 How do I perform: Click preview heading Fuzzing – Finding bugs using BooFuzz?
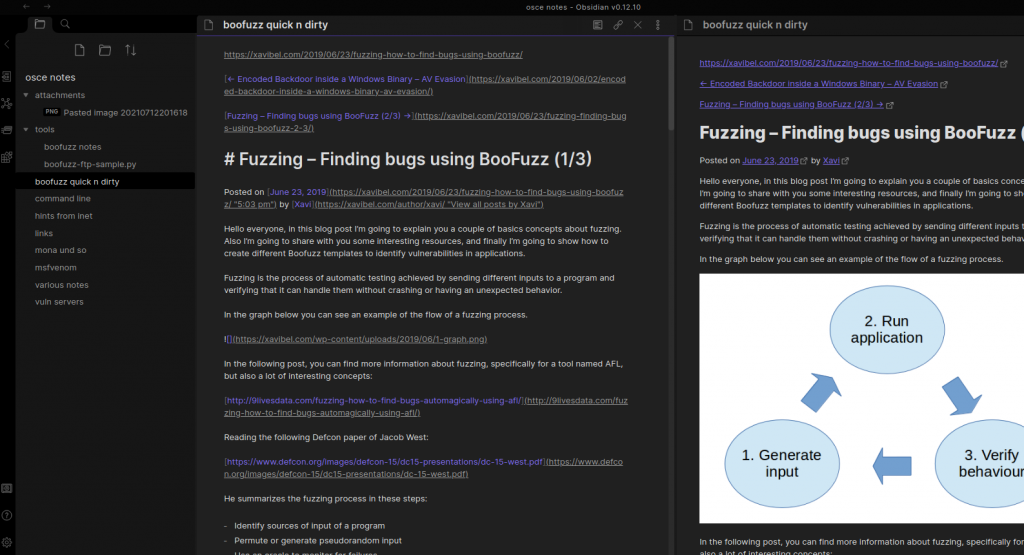point(861,133)
